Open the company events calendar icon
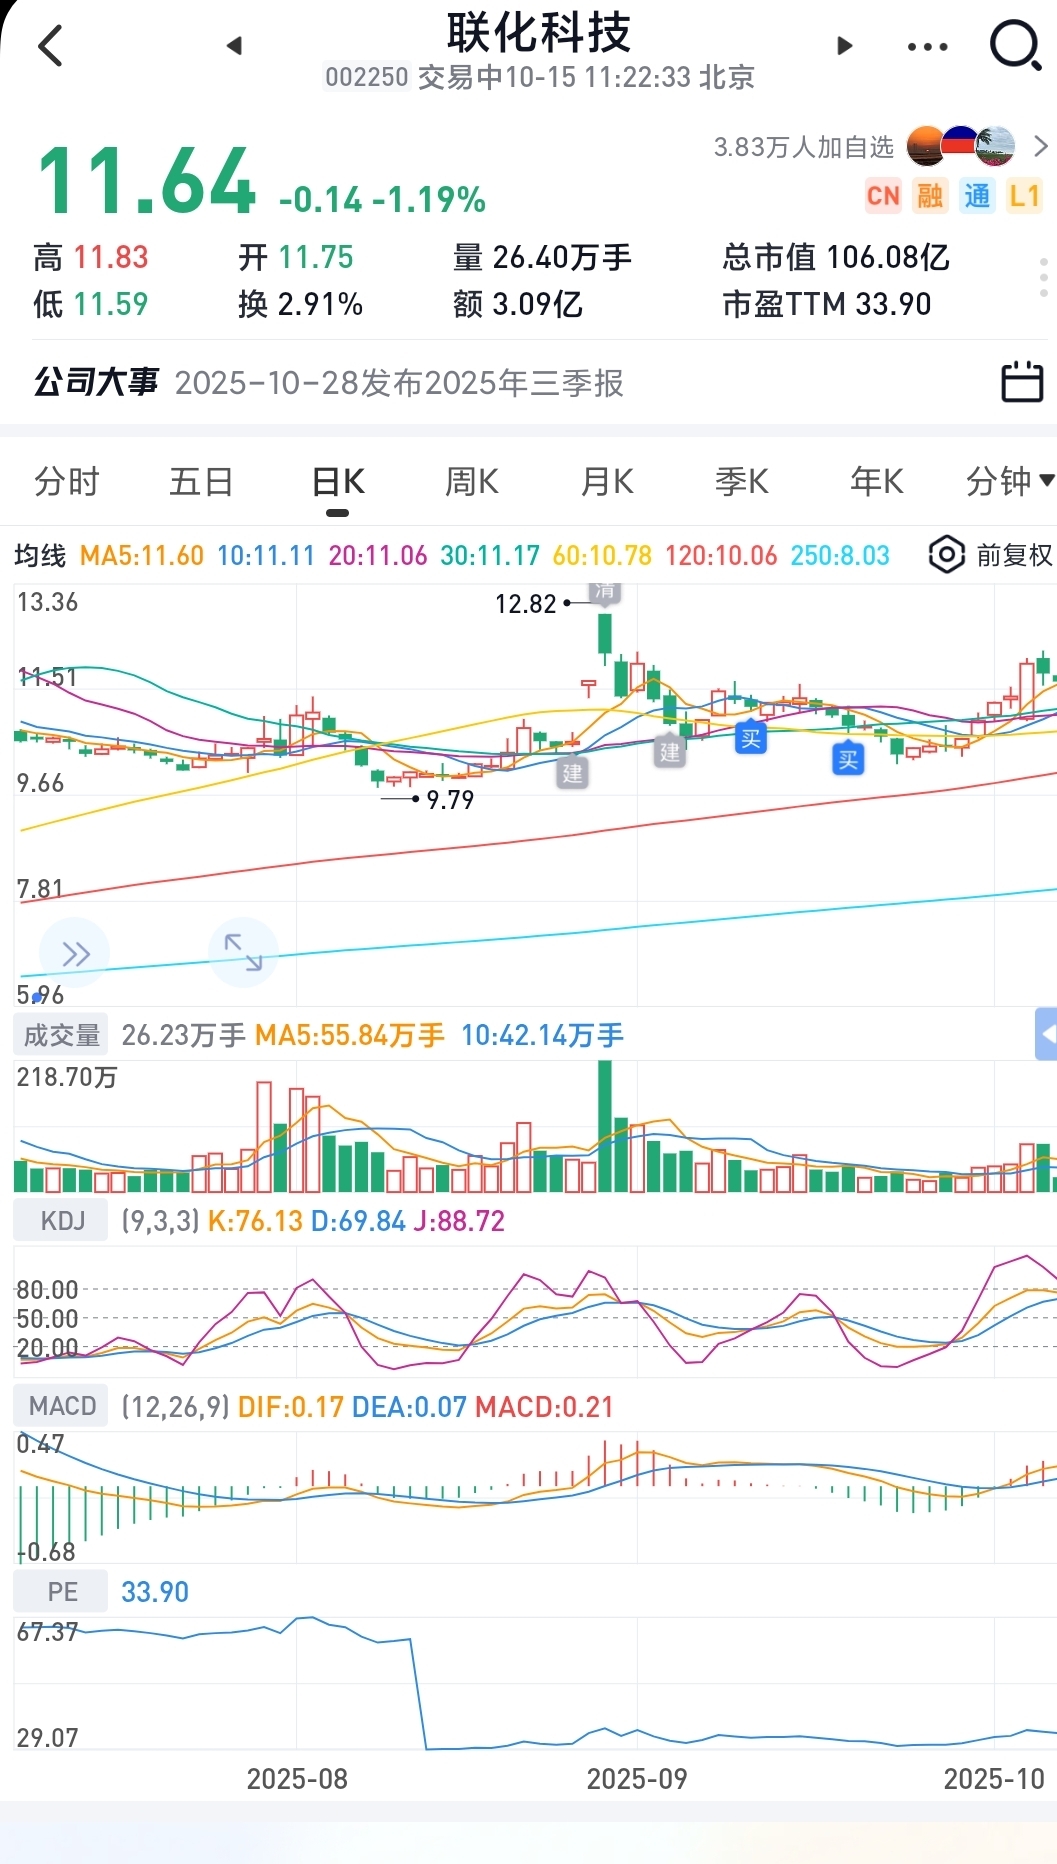The height and width of the screenshot is (1864, 1057). tap(1022, 381)
